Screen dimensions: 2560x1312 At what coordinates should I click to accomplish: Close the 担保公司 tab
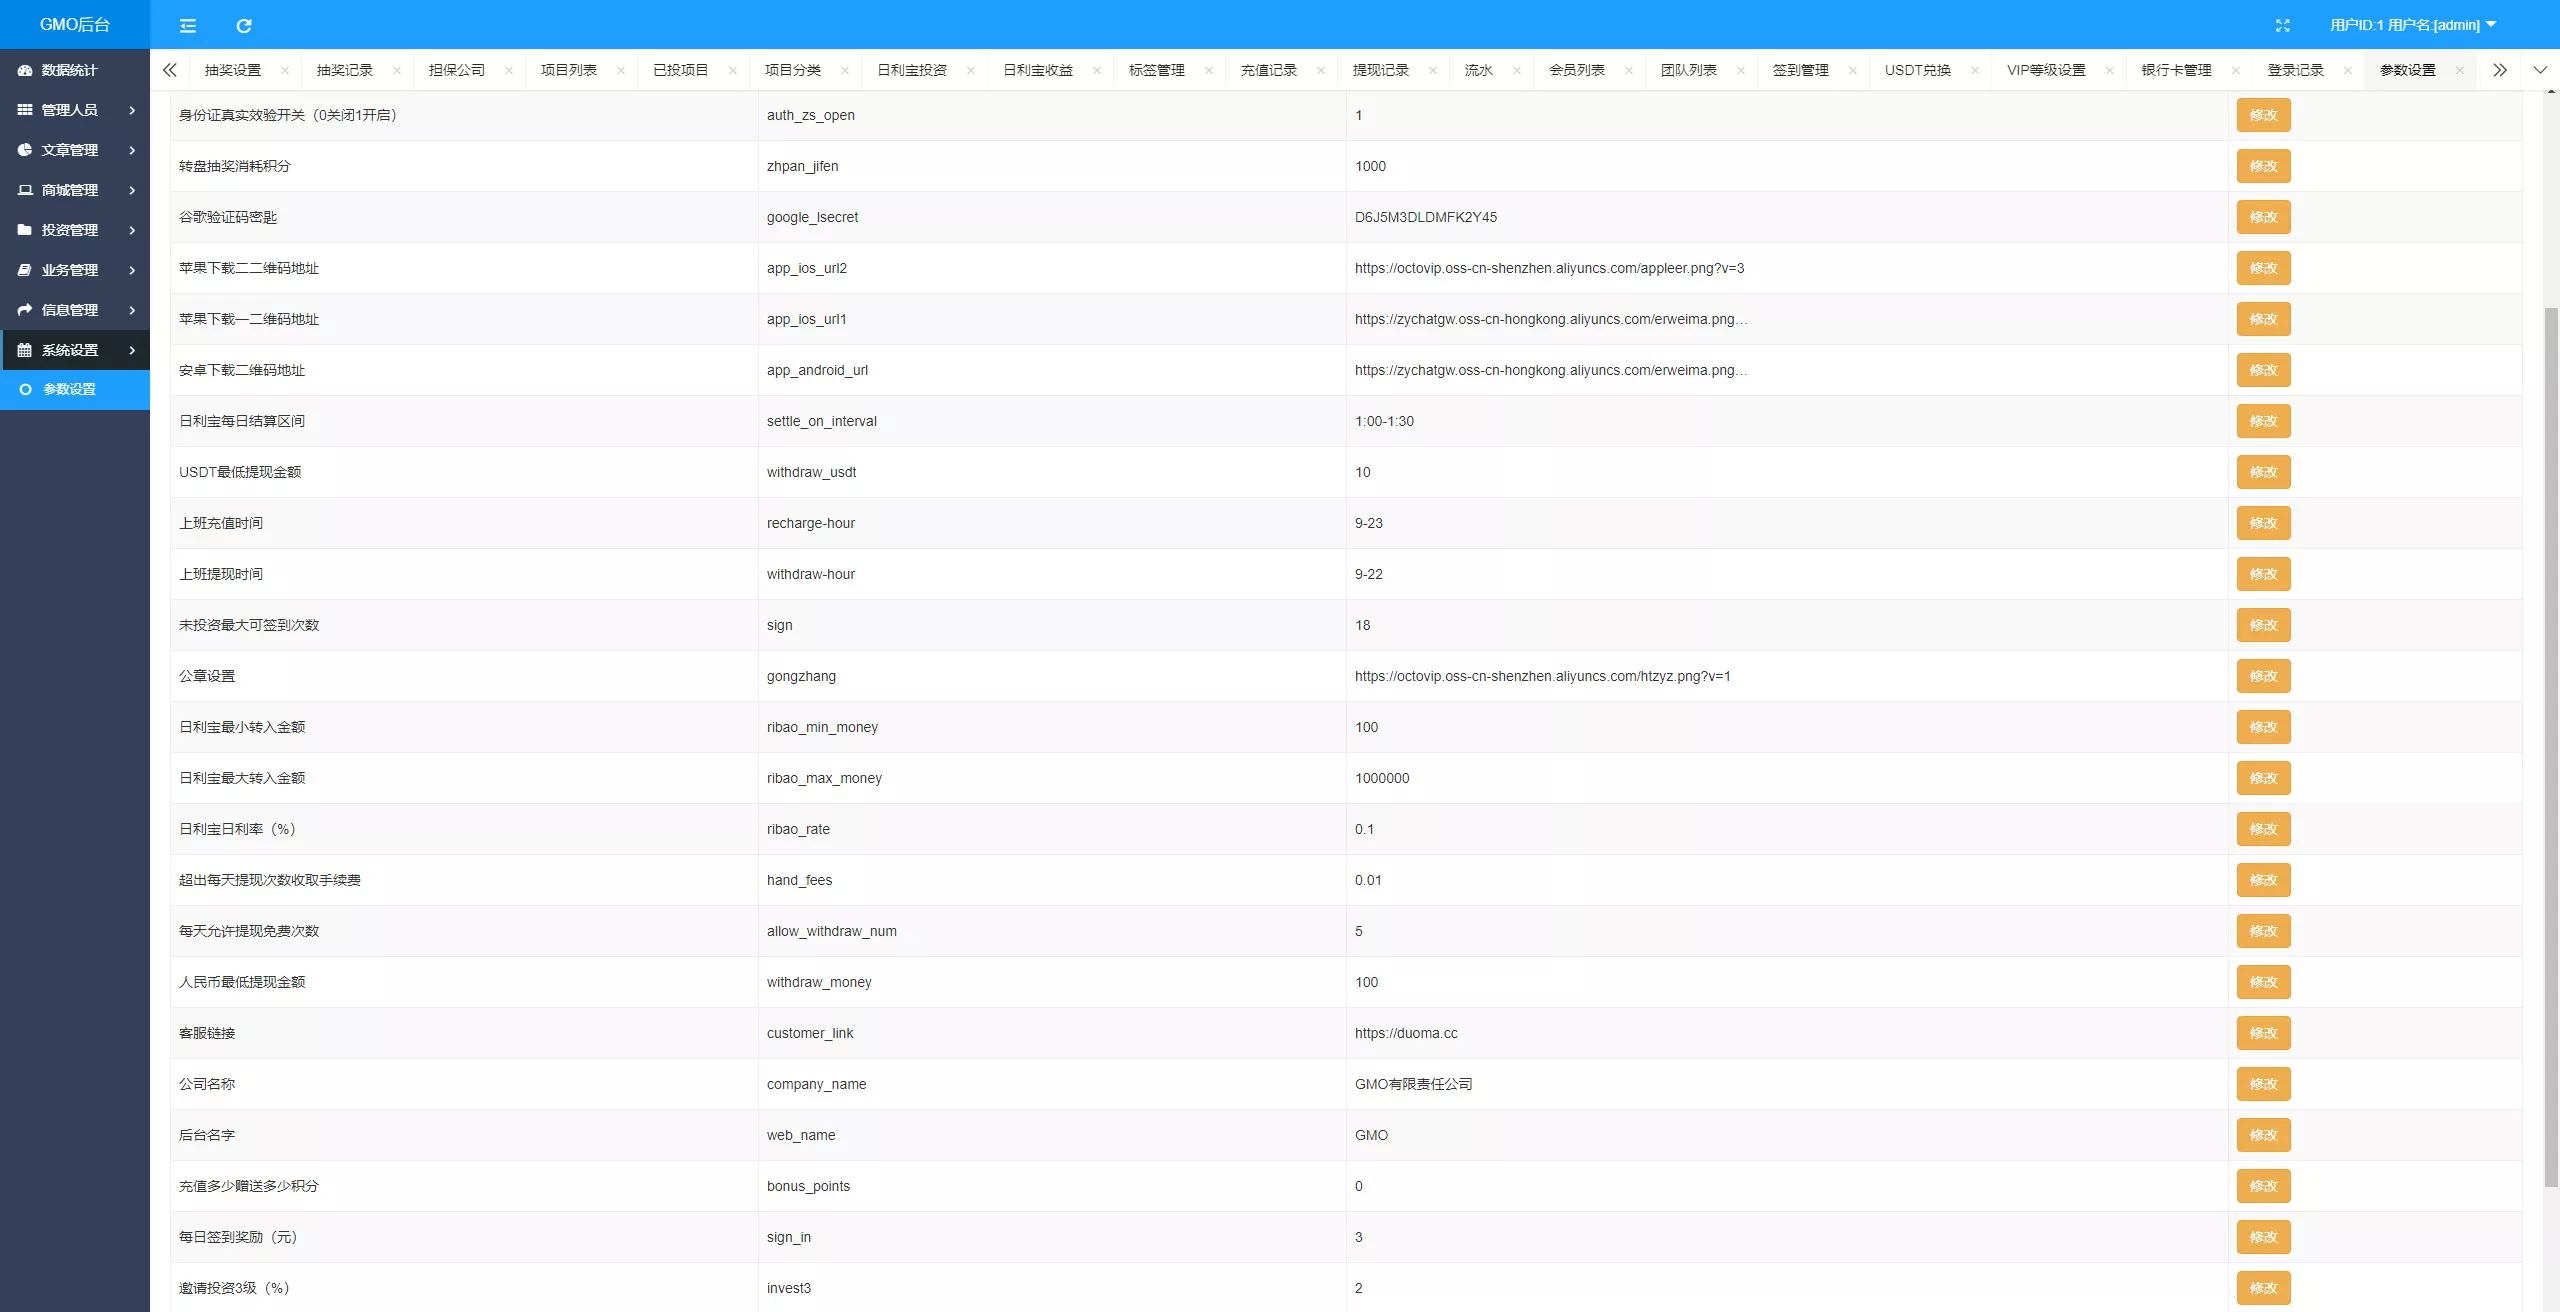[509, 70]
